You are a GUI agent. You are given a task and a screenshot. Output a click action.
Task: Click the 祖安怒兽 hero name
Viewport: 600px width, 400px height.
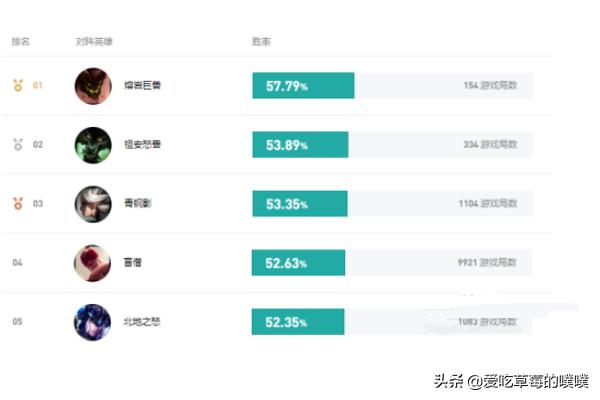[142, 144]
